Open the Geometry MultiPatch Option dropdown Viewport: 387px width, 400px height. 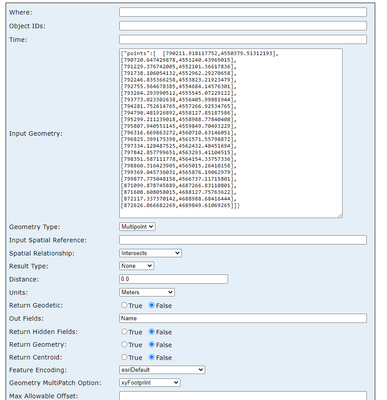click(150, 383)
